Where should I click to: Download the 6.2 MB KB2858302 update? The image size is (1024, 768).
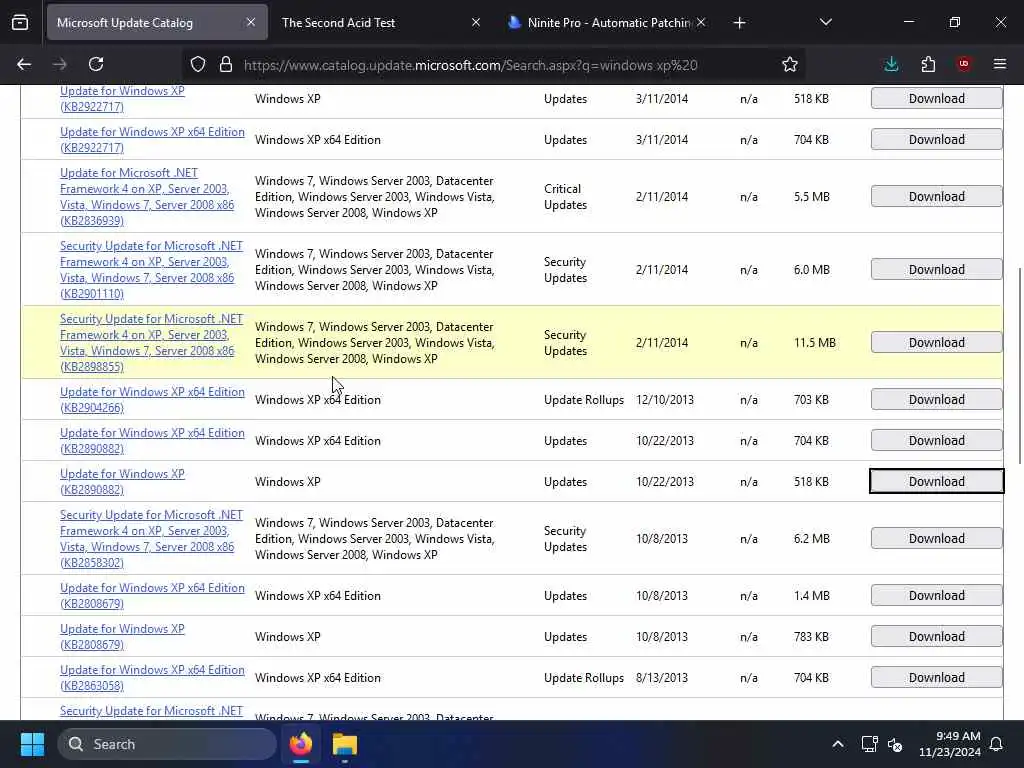tap(936, 539)
